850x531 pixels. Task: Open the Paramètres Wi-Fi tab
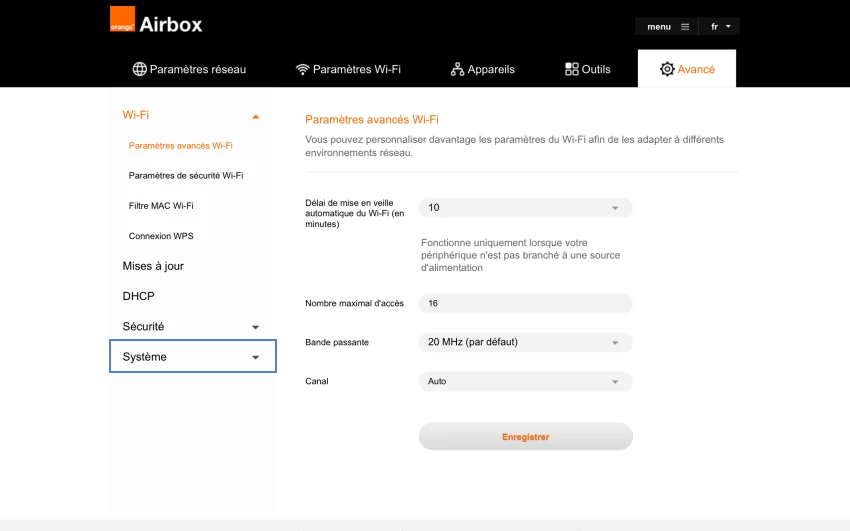click(x=348, y=69)
